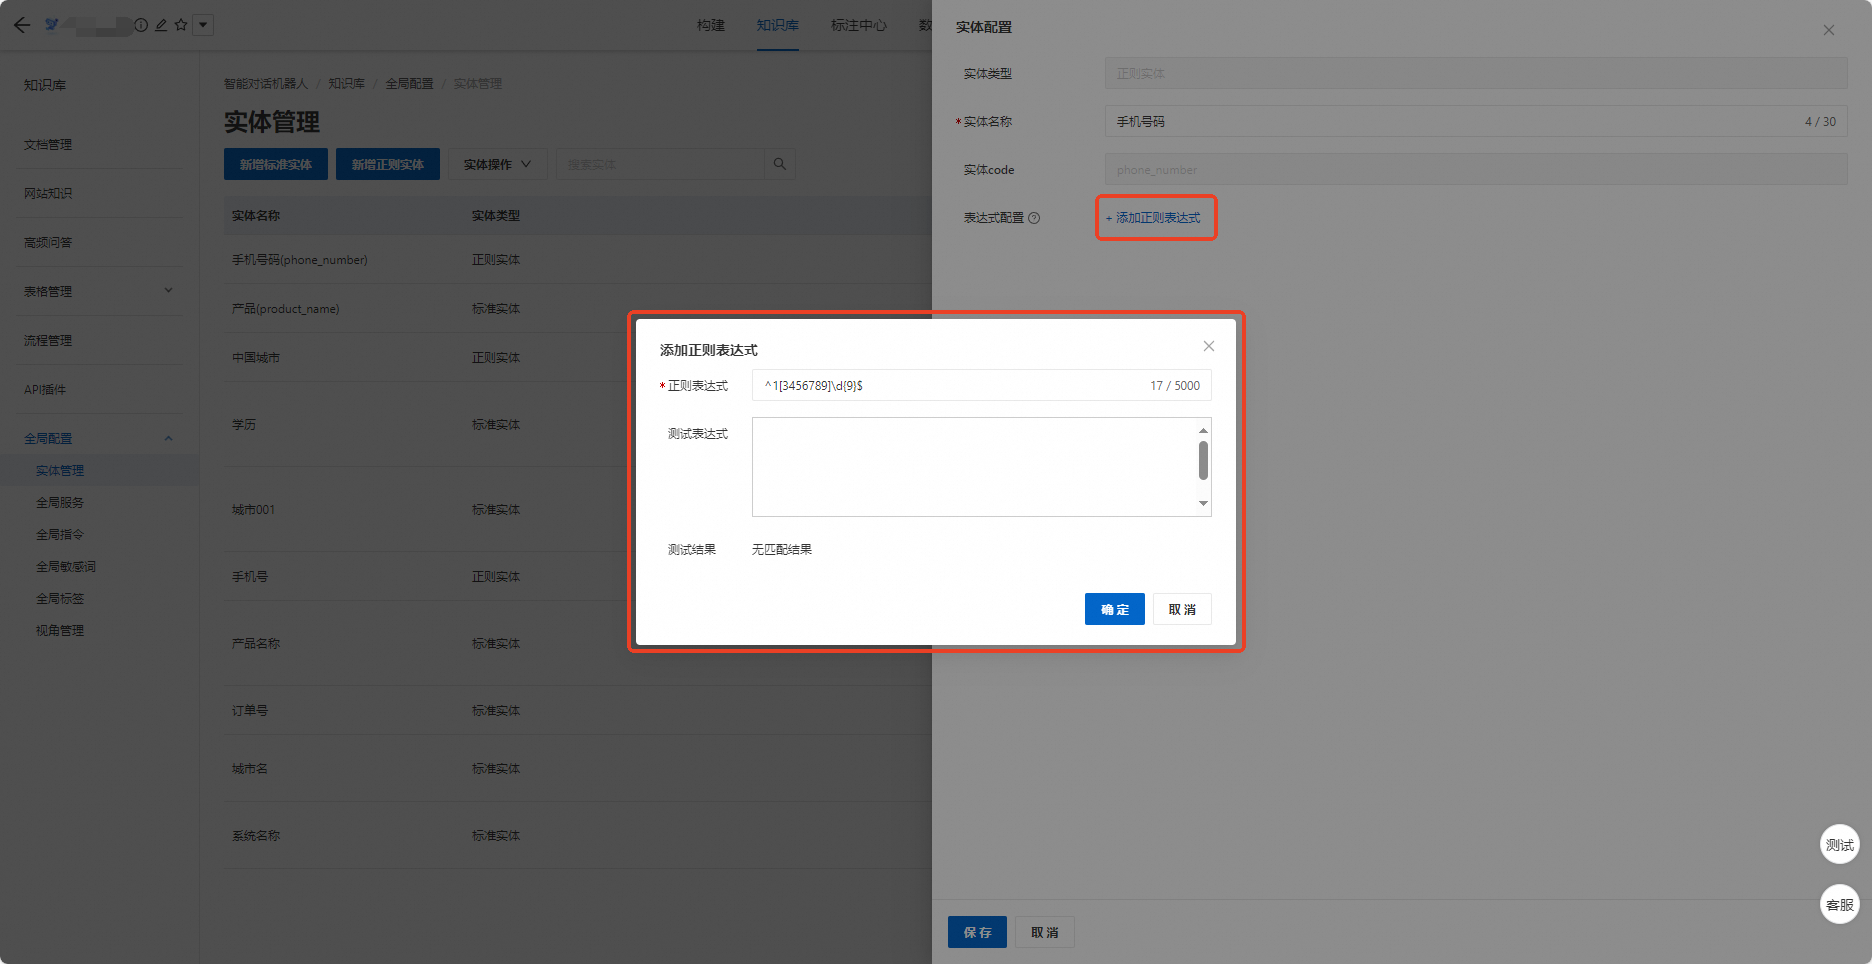The width and height of the screenshot is (1872, 964).
Task: Switch to the 构建 tab
Action: click(x=711, y=25)
